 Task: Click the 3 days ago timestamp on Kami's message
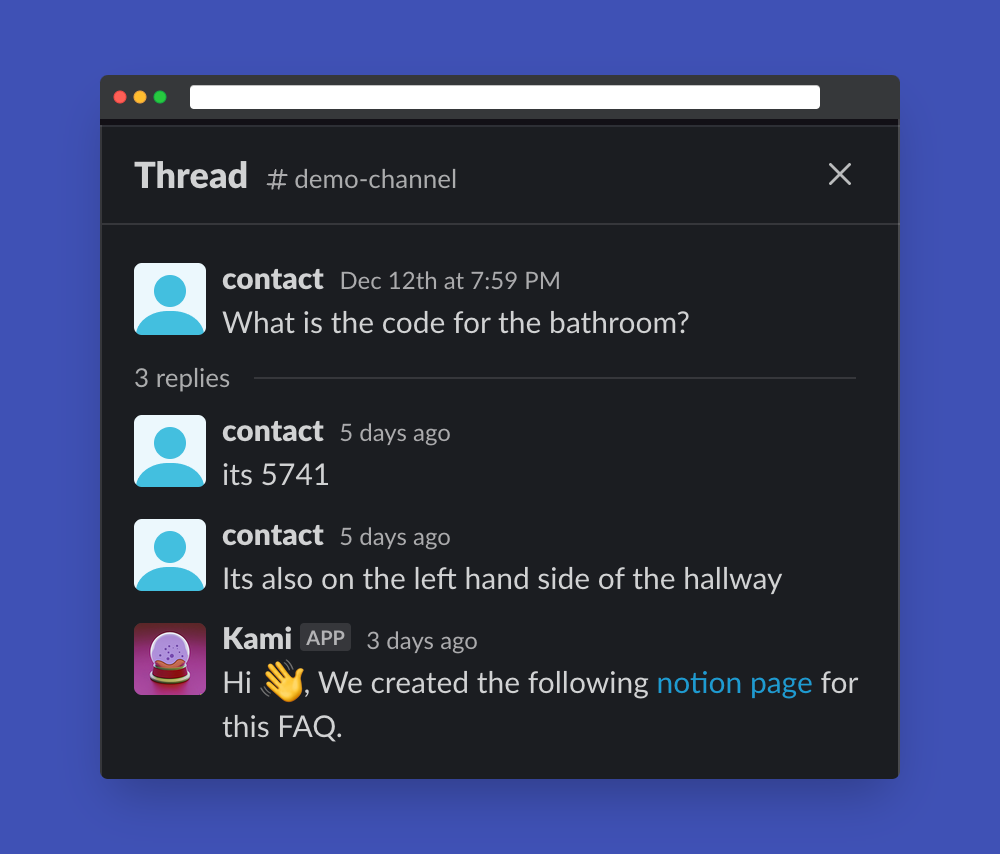(x=422, y=641)
